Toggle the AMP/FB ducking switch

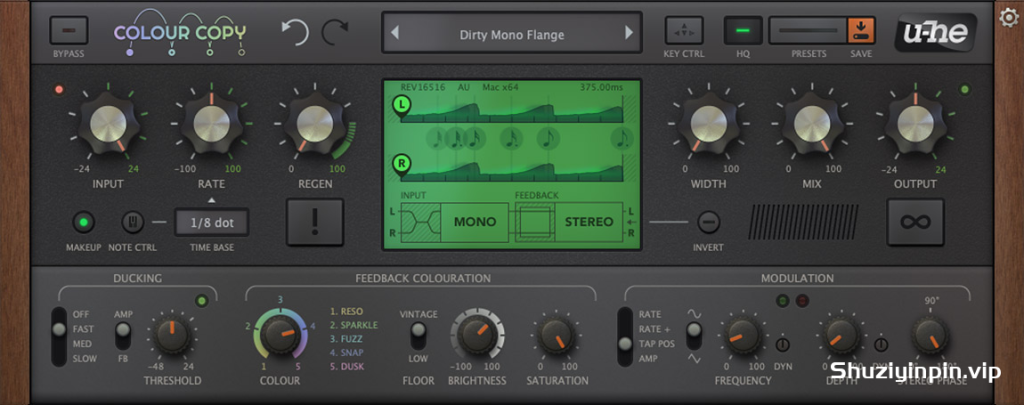(123, 336)
